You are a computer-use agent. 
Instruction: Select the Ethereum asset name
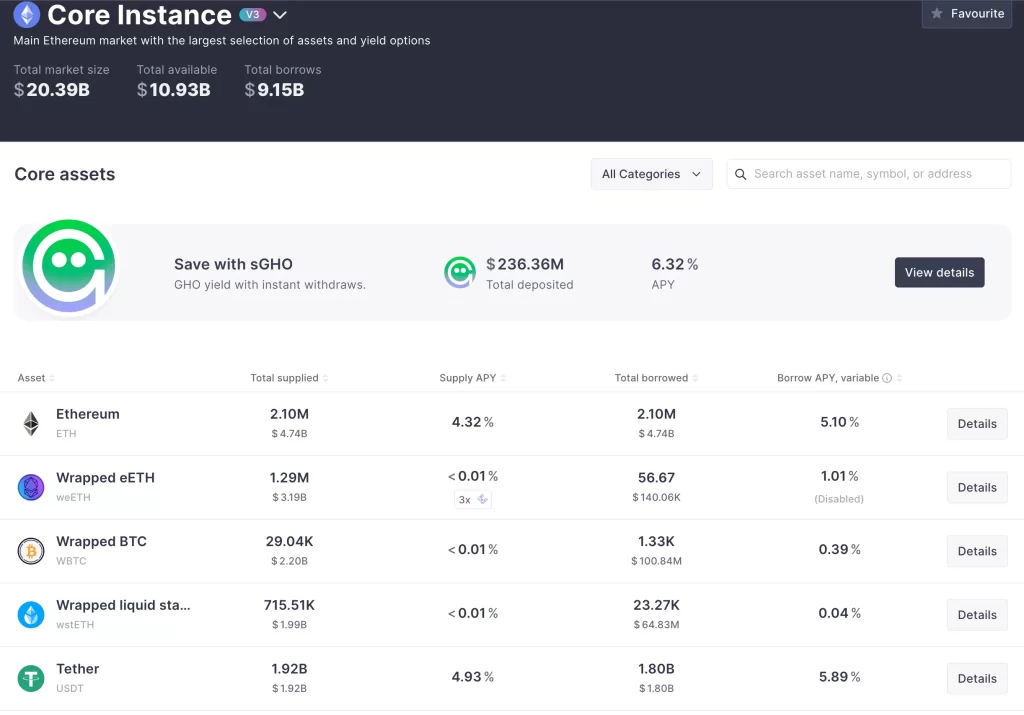click(x=88, y=414)
